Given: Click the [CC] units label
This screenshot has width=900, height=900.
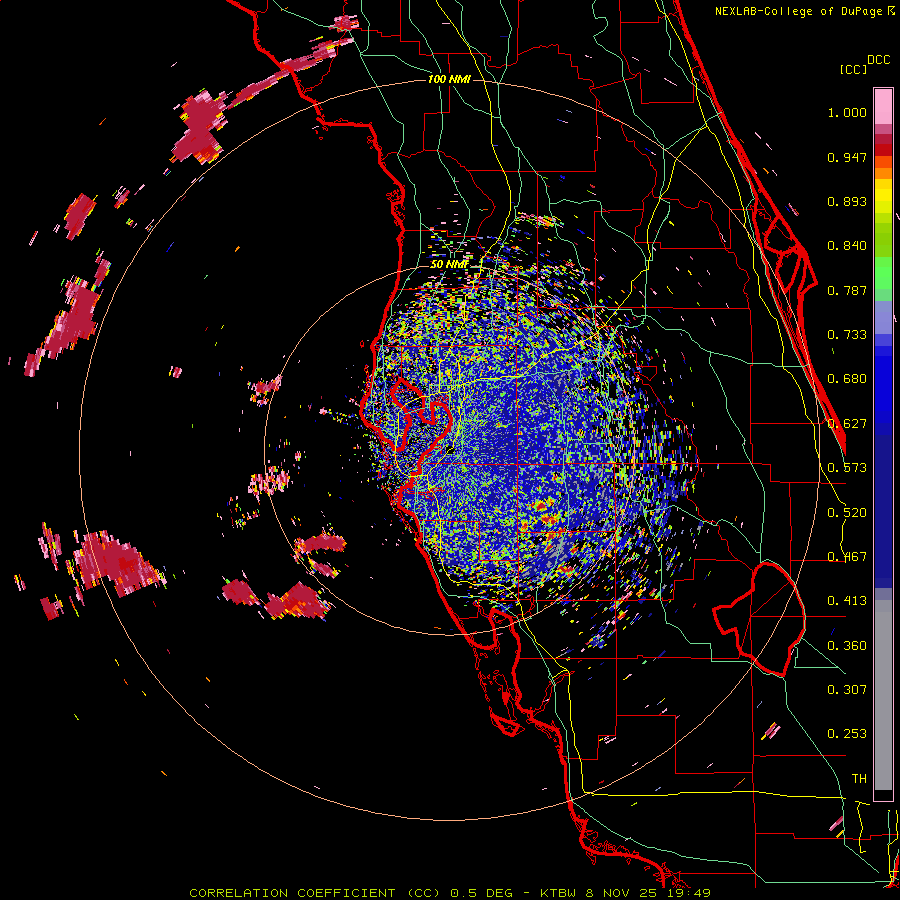Looking at the screenshot, I should [853, 69].
